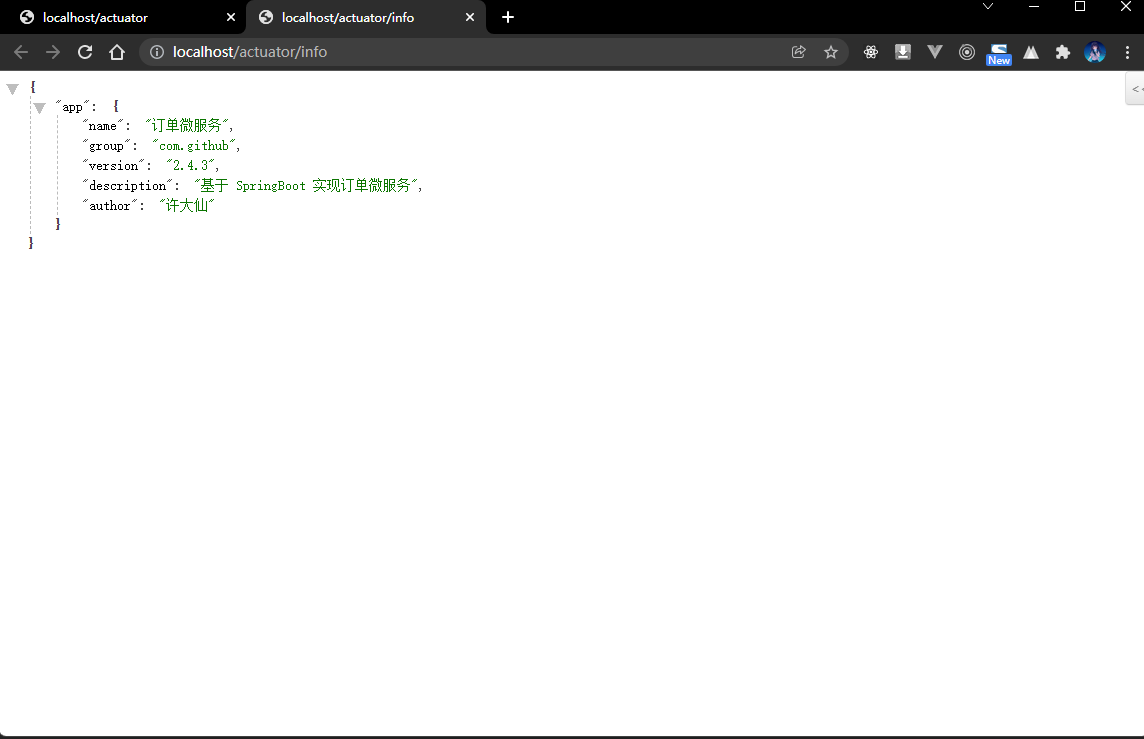Click the "name" key
1144x739 pixels.
[102, 125]
